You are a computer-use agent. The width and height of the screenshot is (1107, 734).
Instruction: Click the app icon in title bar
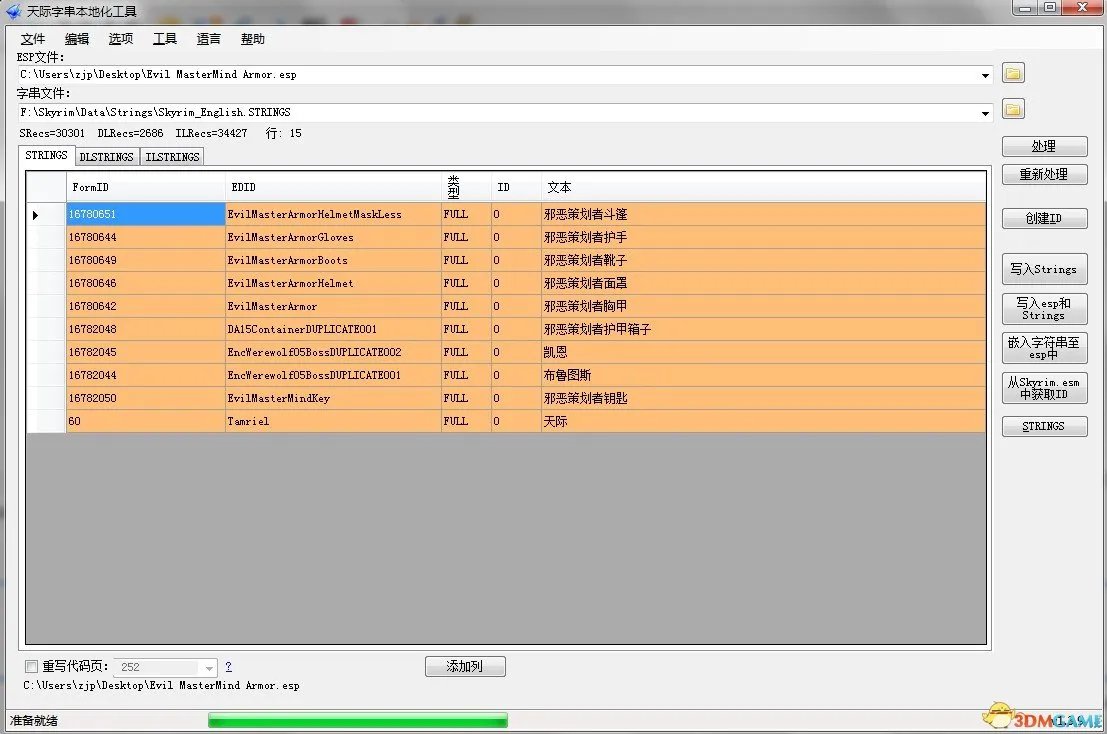[x=13, y=11]
